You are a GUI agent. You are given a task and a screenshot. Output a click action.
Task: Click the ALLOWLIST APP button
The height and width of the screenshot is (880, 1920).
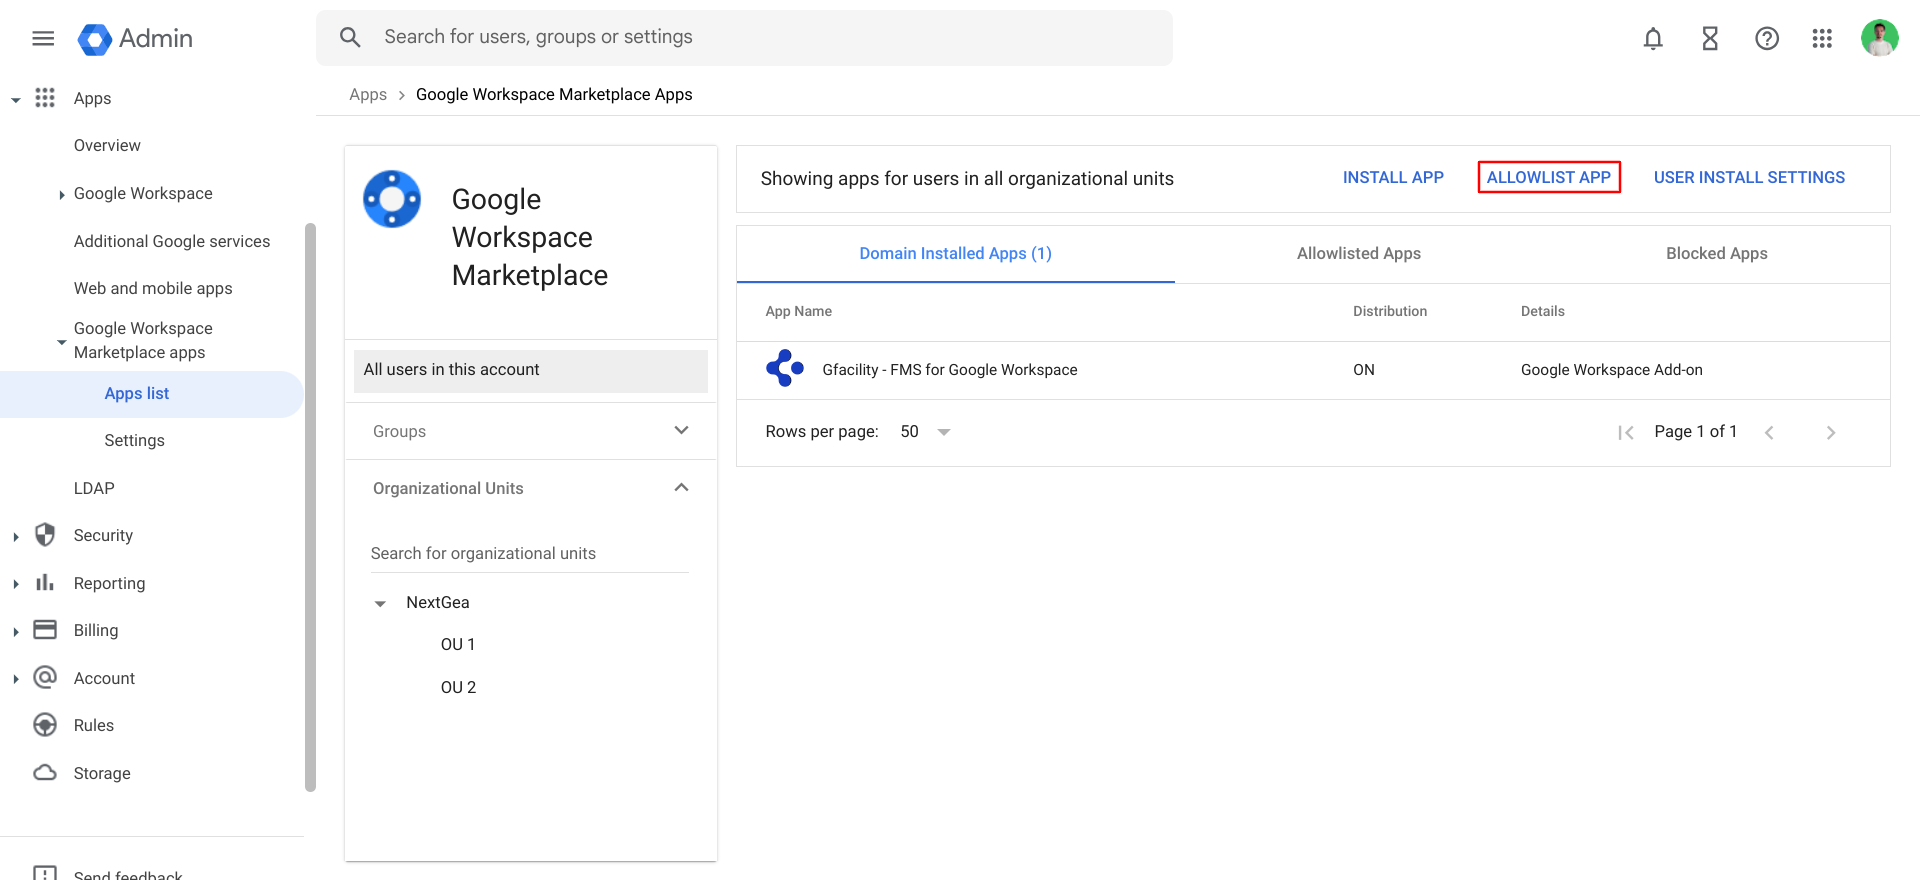point(1549,177)
